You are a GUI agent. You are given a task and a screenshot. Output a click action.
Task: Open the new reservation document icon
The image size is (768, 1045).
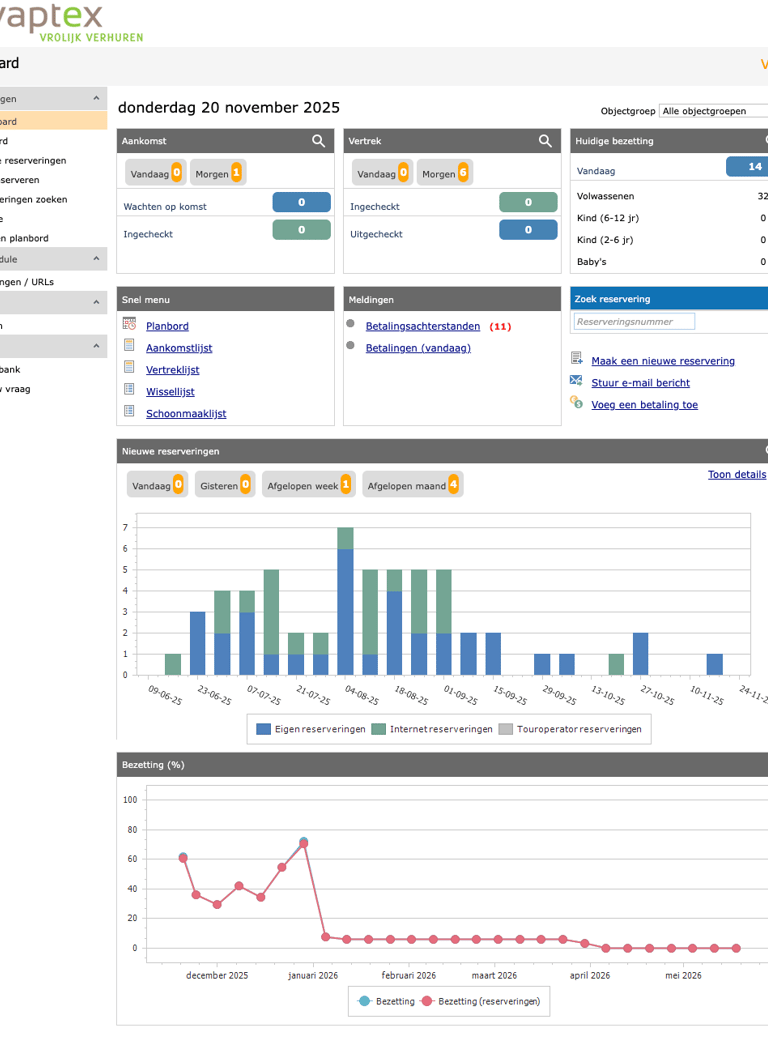click(x=577, y=359)
